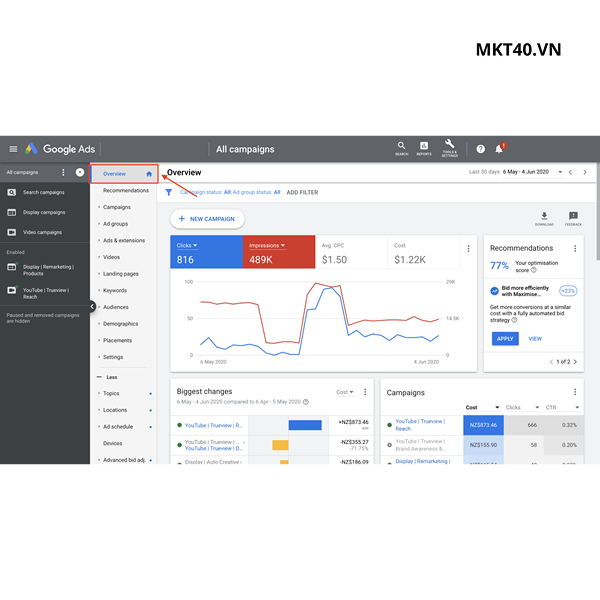
Task: Click the round dropdown icon beside All campaigns
Action: (x=80, y=172)
